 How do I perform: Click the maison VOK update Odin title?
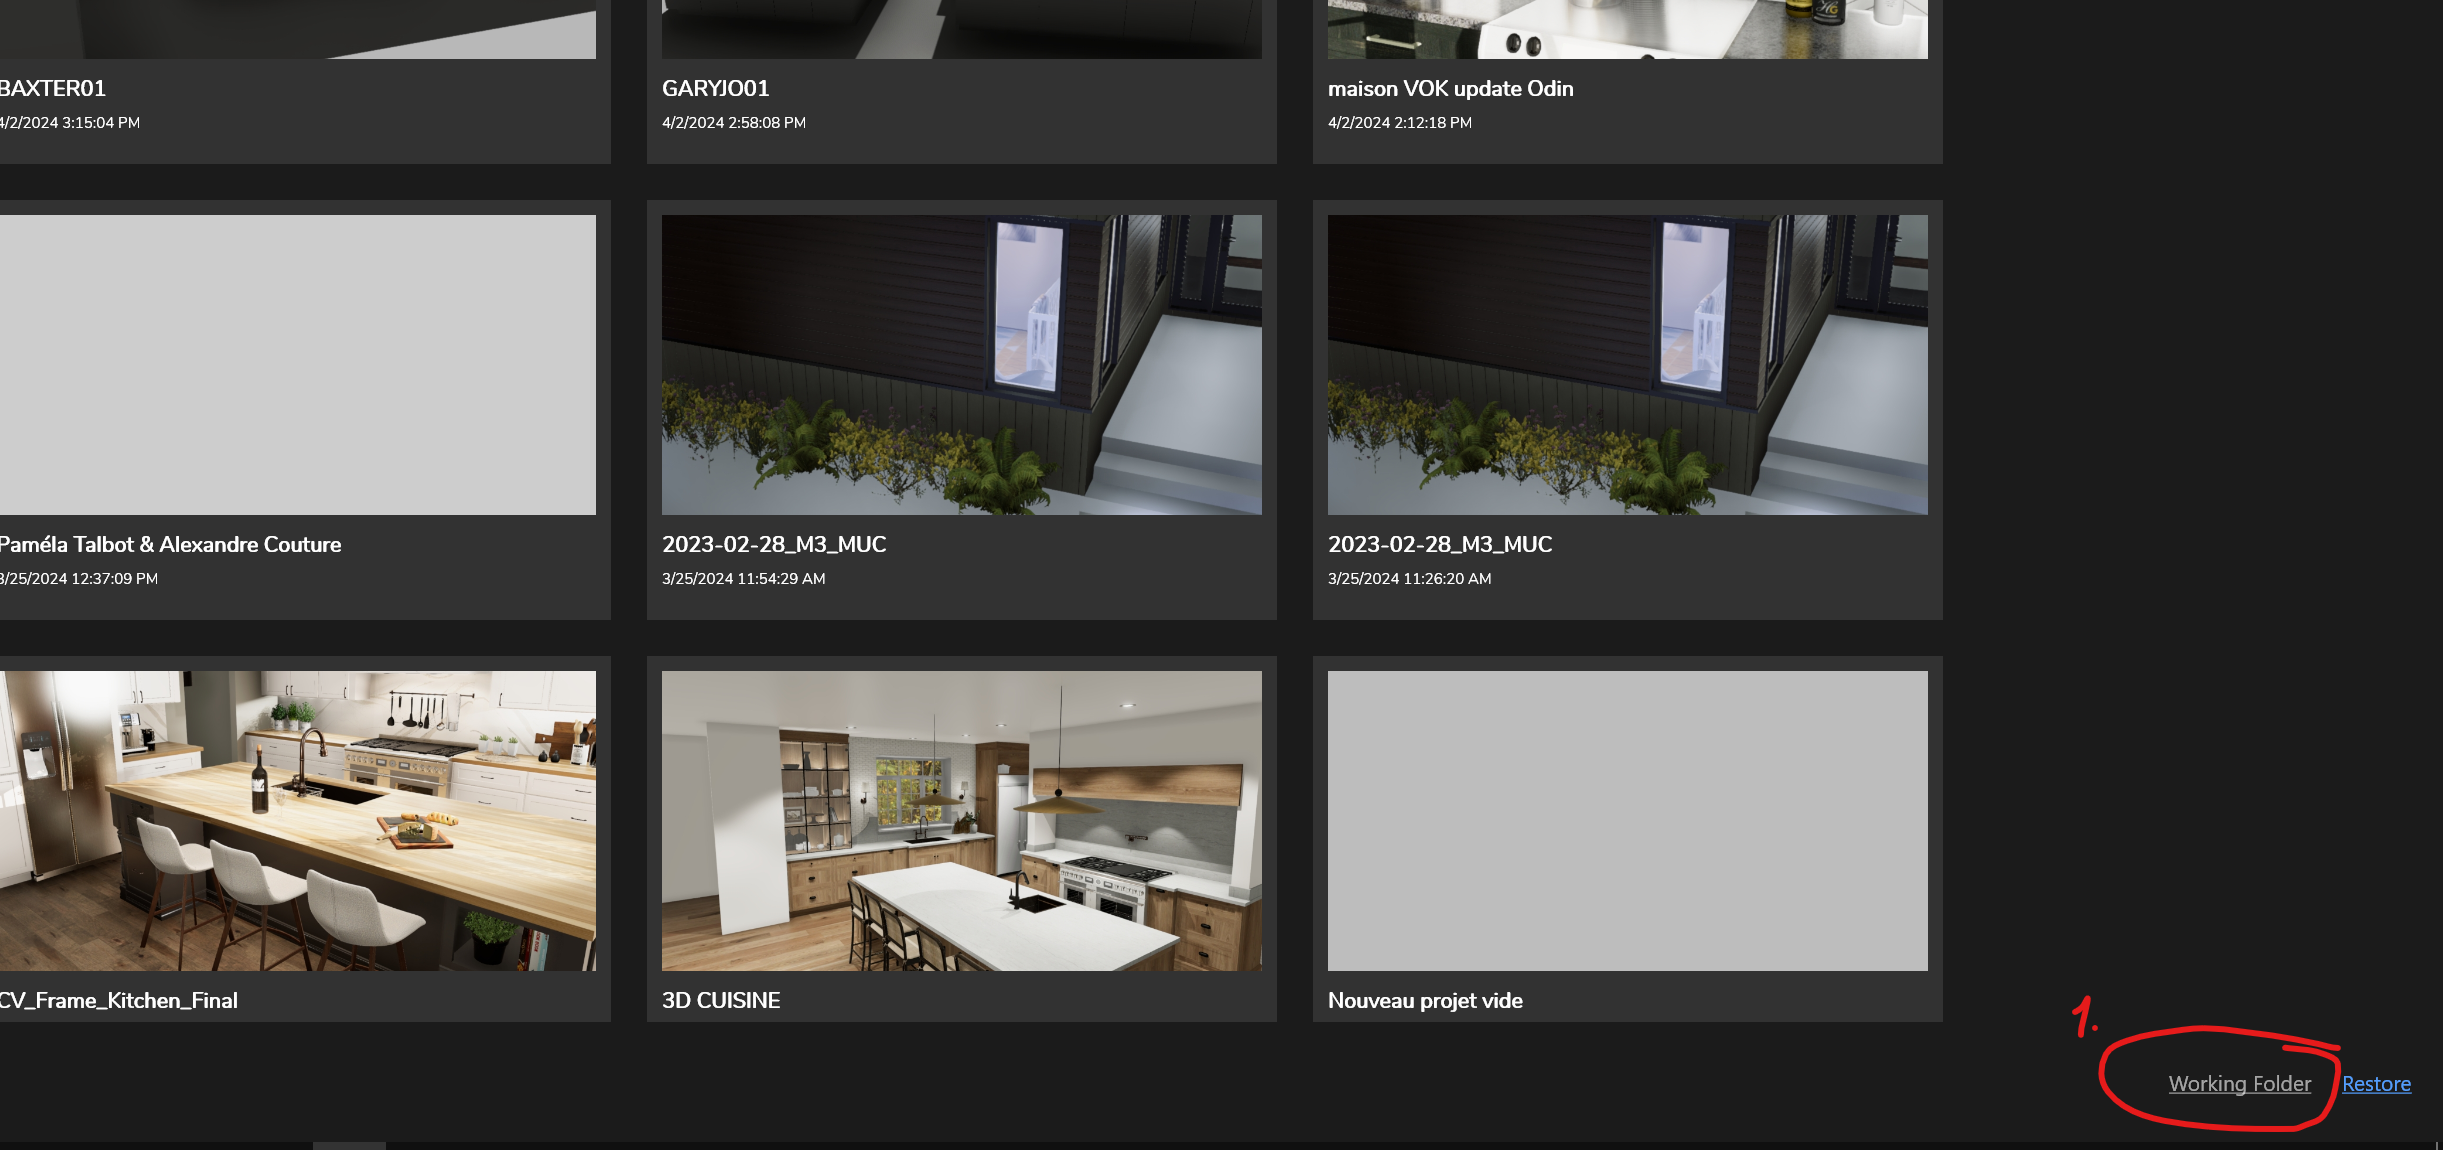(1450, 88)
